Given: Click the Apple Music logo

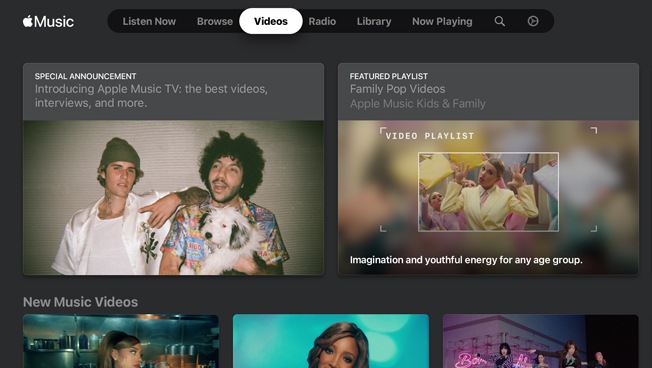Looking at the screenshot, I should (x=48, y=21).
